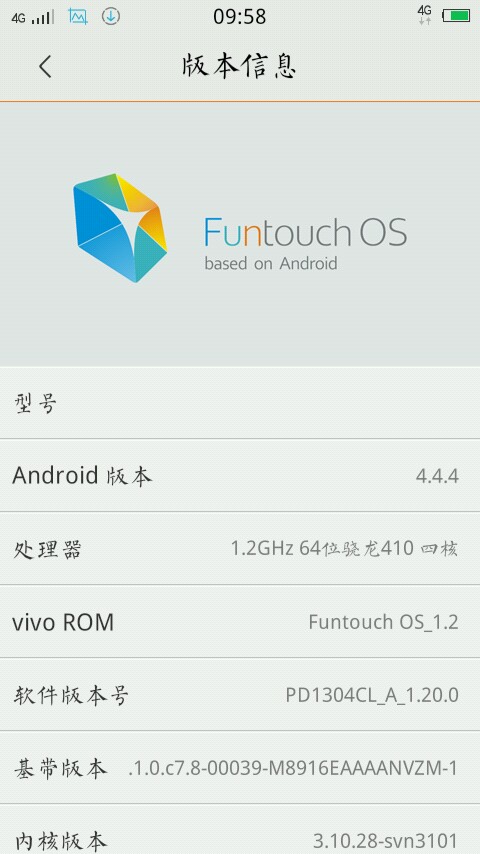Screen dimensions: 480x854
Task: Select the Android 版本 row
Action: (240, 475)
